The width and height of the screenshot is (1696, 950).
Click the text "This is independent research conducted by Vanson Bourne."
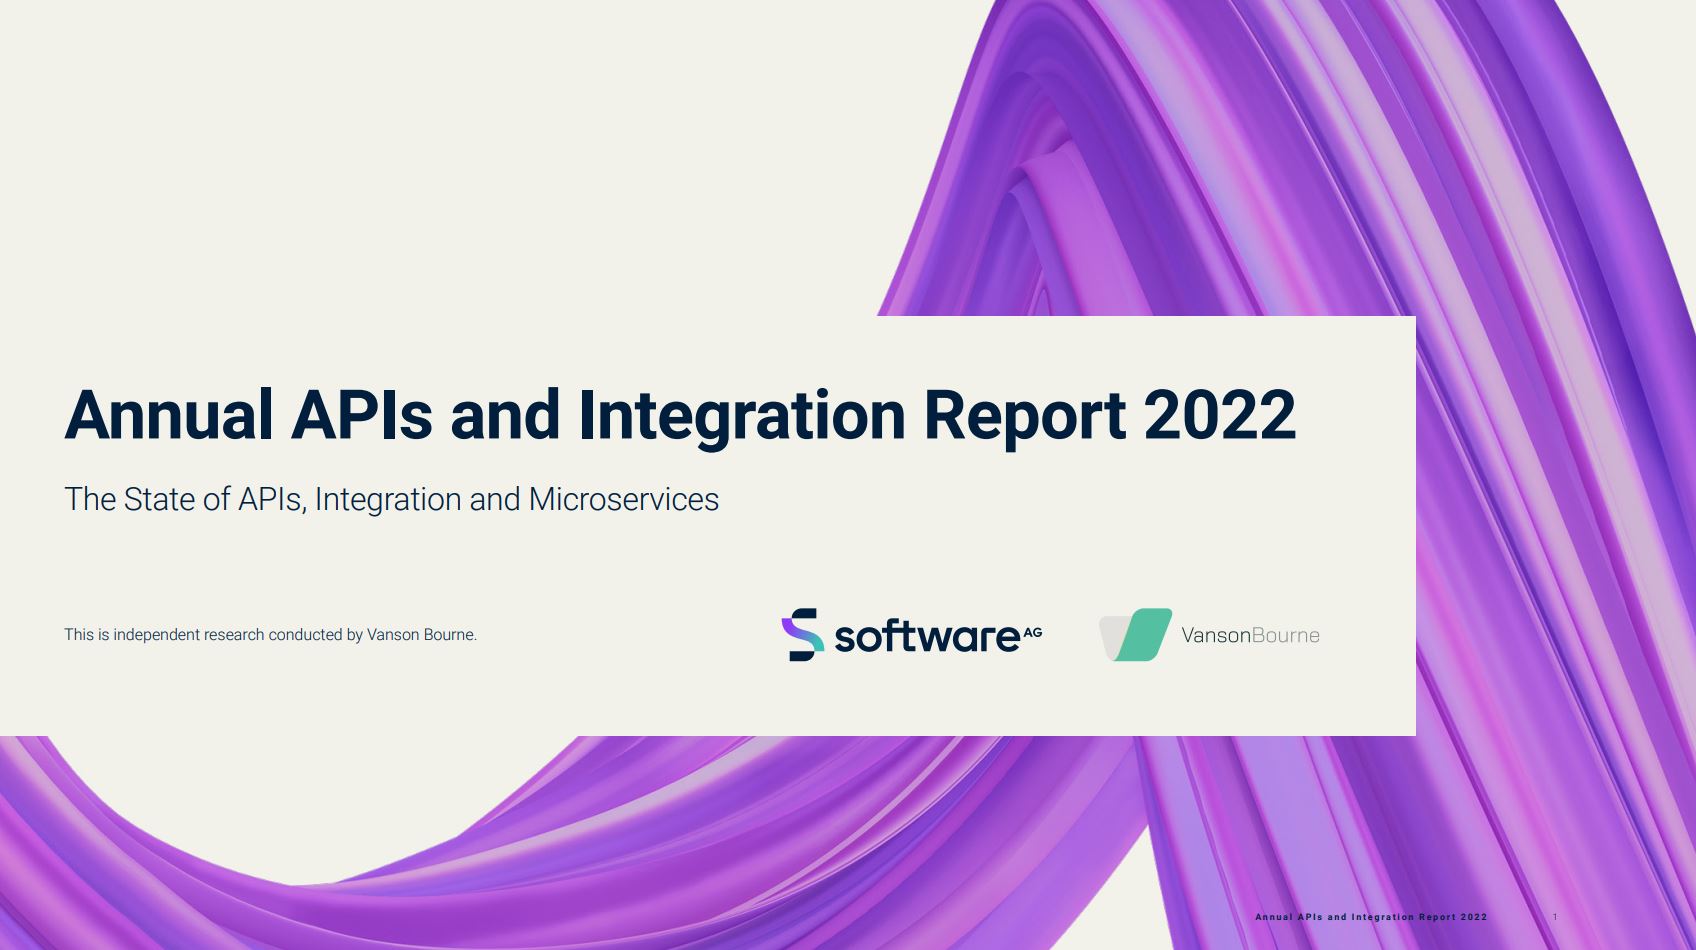pos(270,635)
